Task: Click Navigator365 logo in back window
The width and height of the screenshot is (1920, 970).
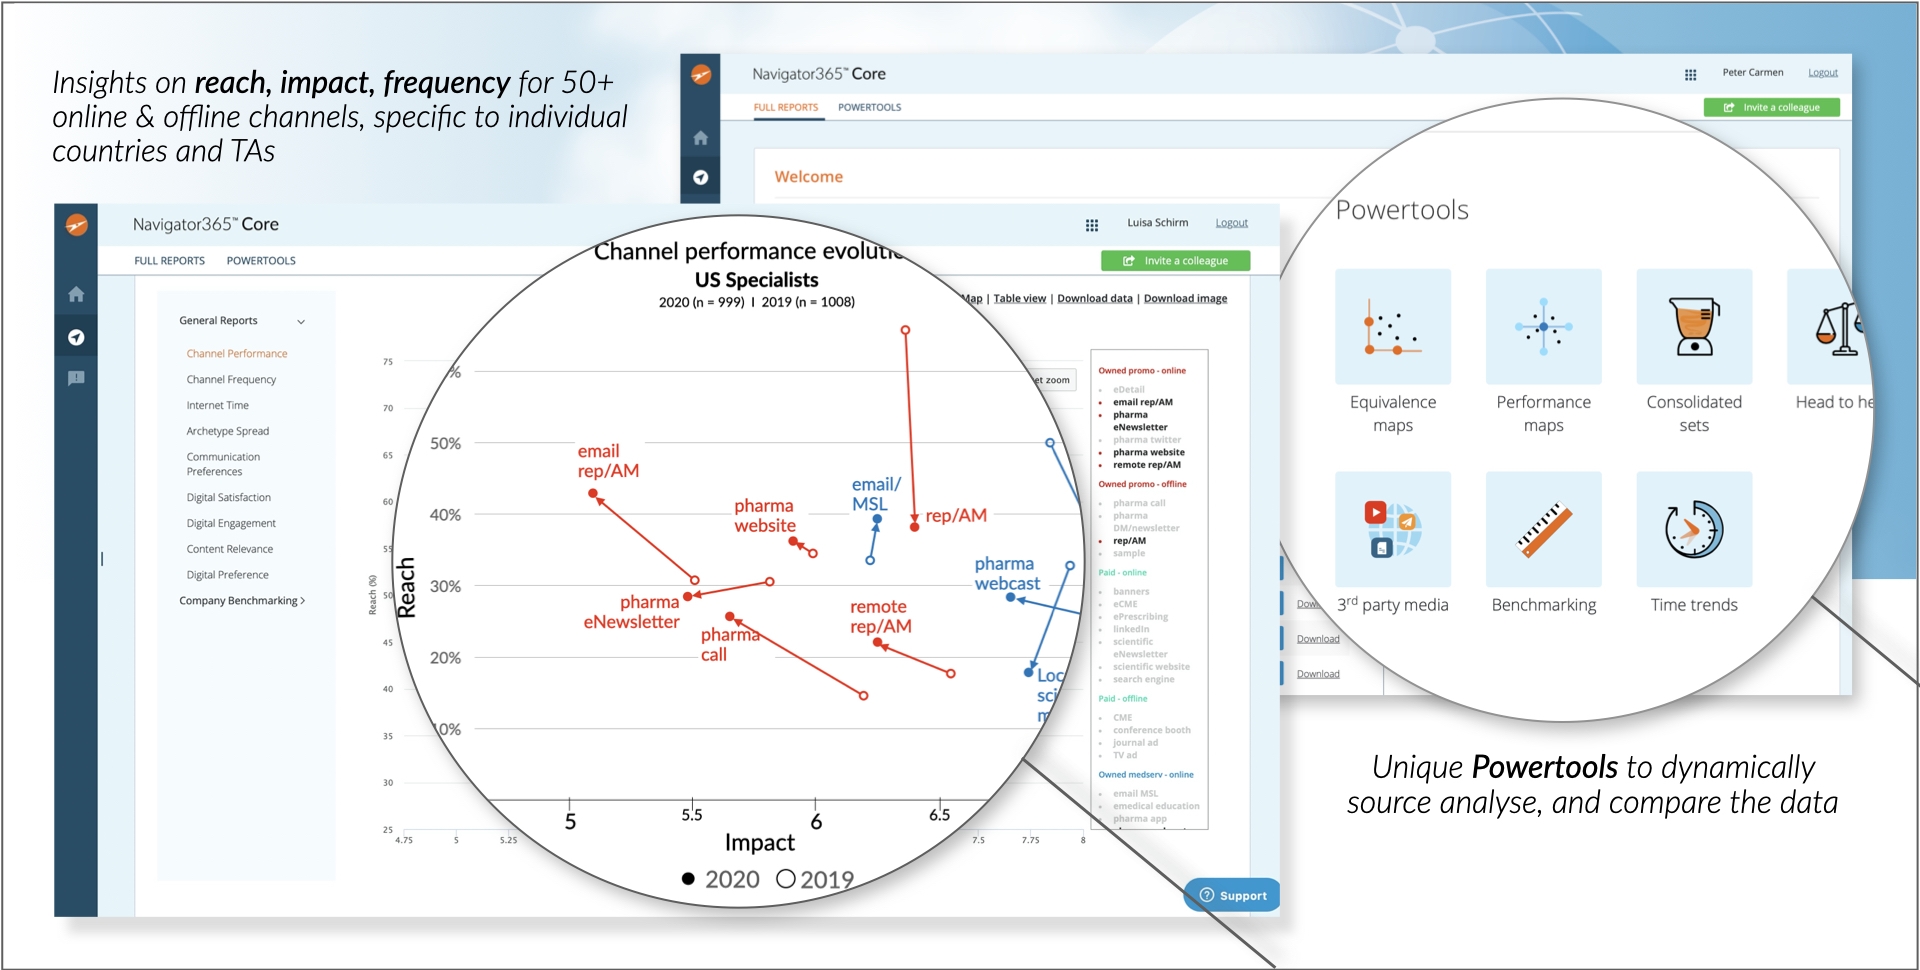Action: (x=701, y=74)
